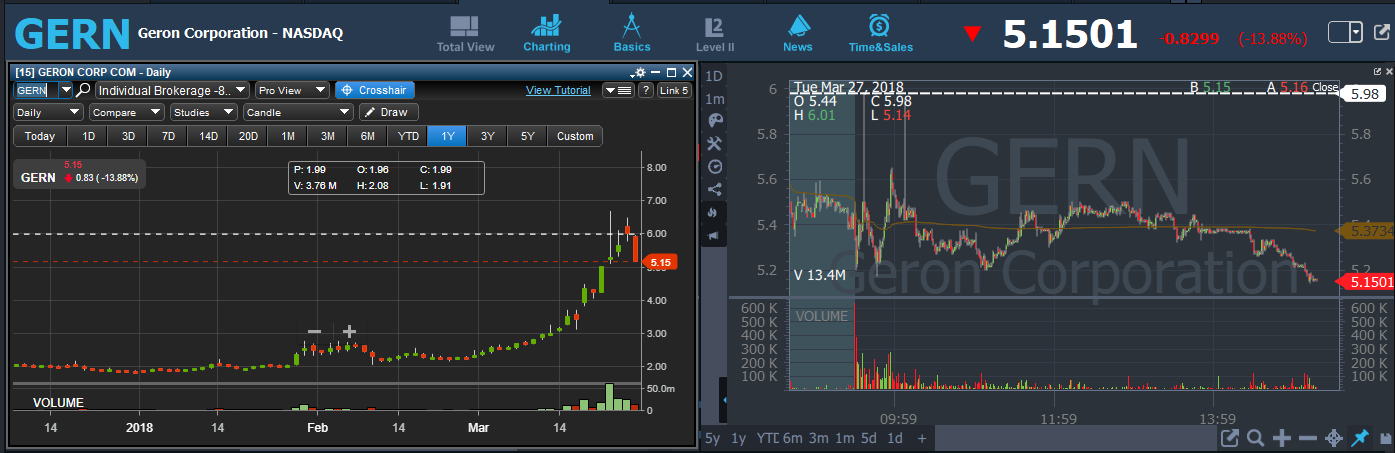Click the magnifier zoom icon under right chart
The height and width of the screenshot is (453, 1395).
[x=1255, y=438]
